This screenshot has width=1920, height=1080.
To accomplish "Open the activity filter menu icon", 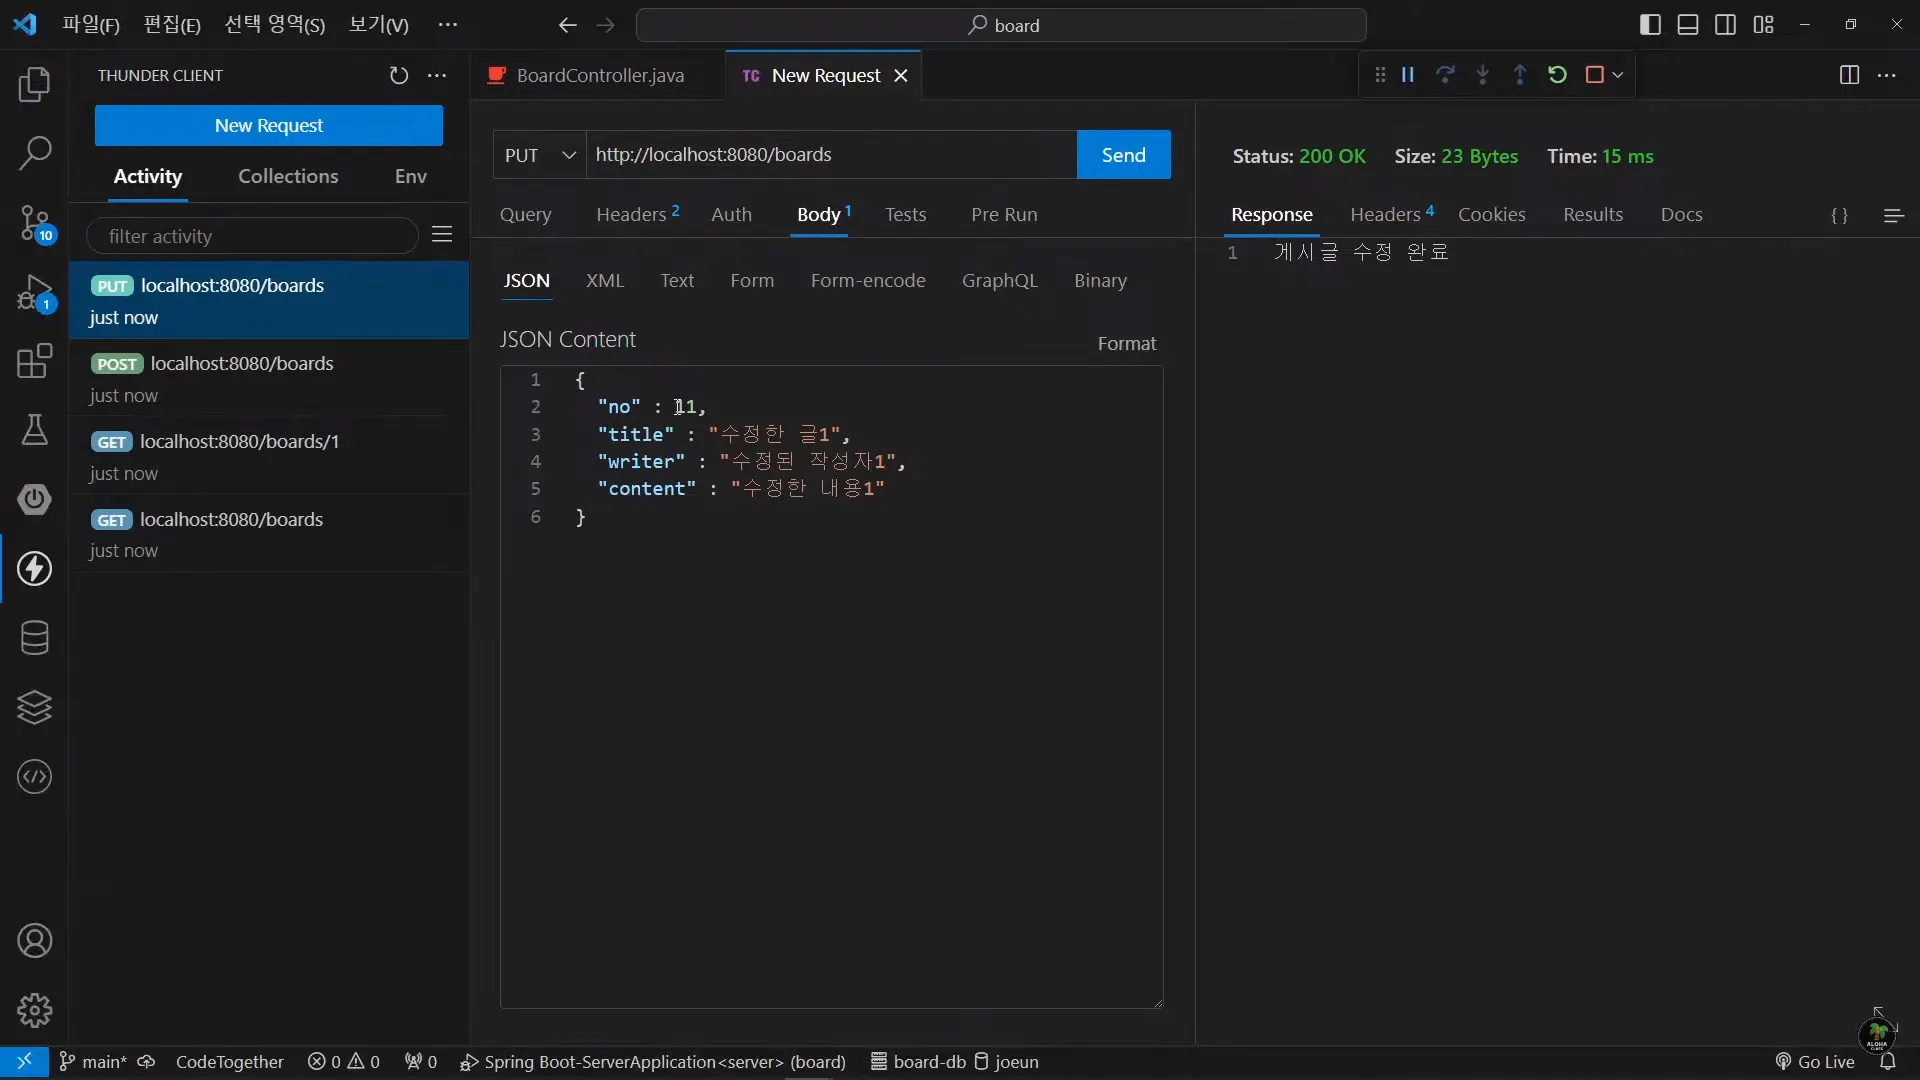I will coord(442,235).
